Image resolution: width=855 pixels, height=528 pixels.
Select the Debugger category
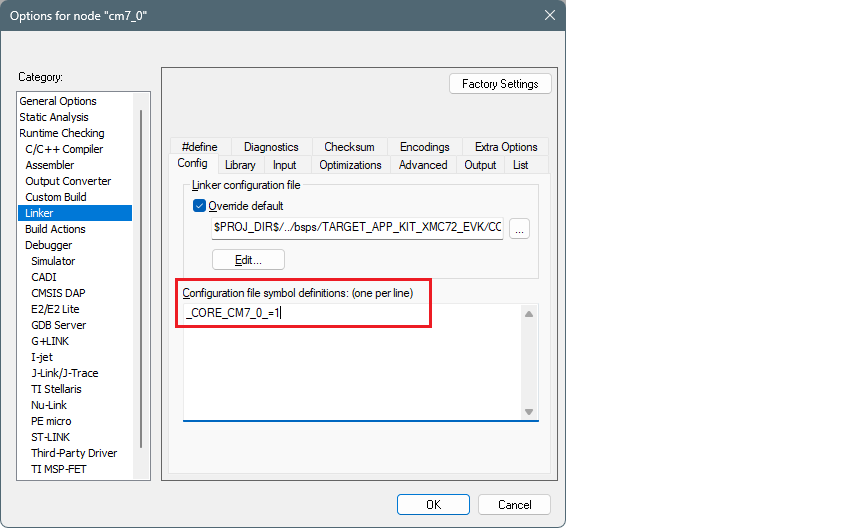[x=48, y=245]
